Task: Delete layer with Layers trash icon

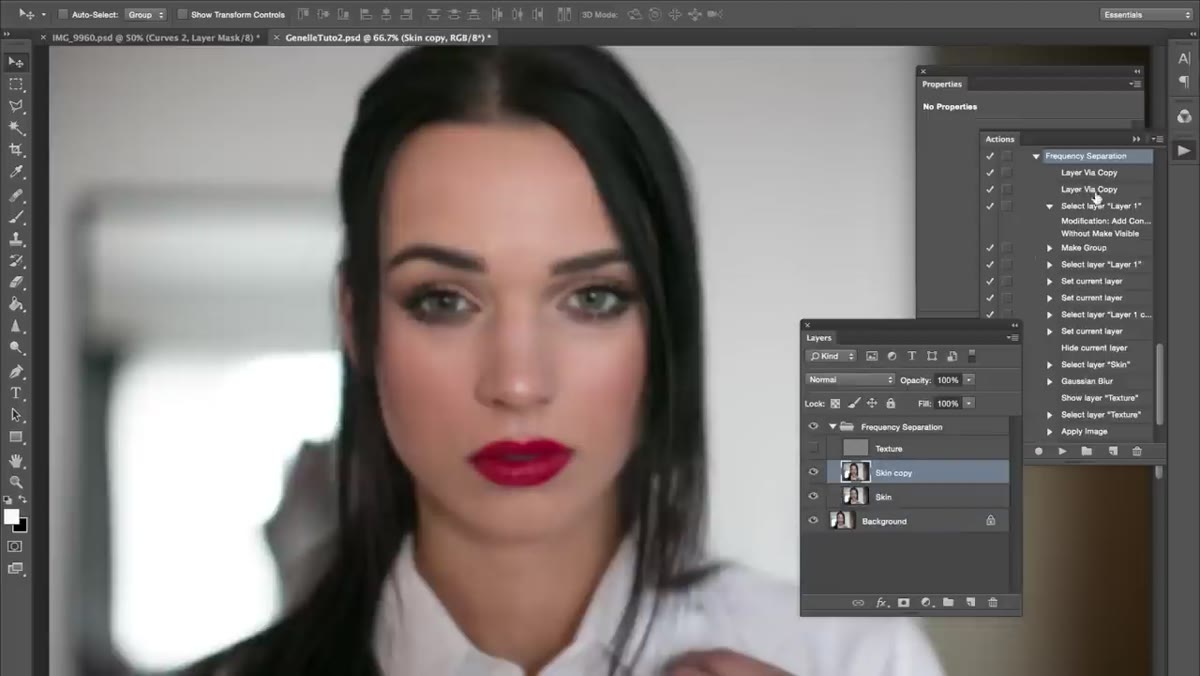Action: pyautogui.click(x=992, y=602)
